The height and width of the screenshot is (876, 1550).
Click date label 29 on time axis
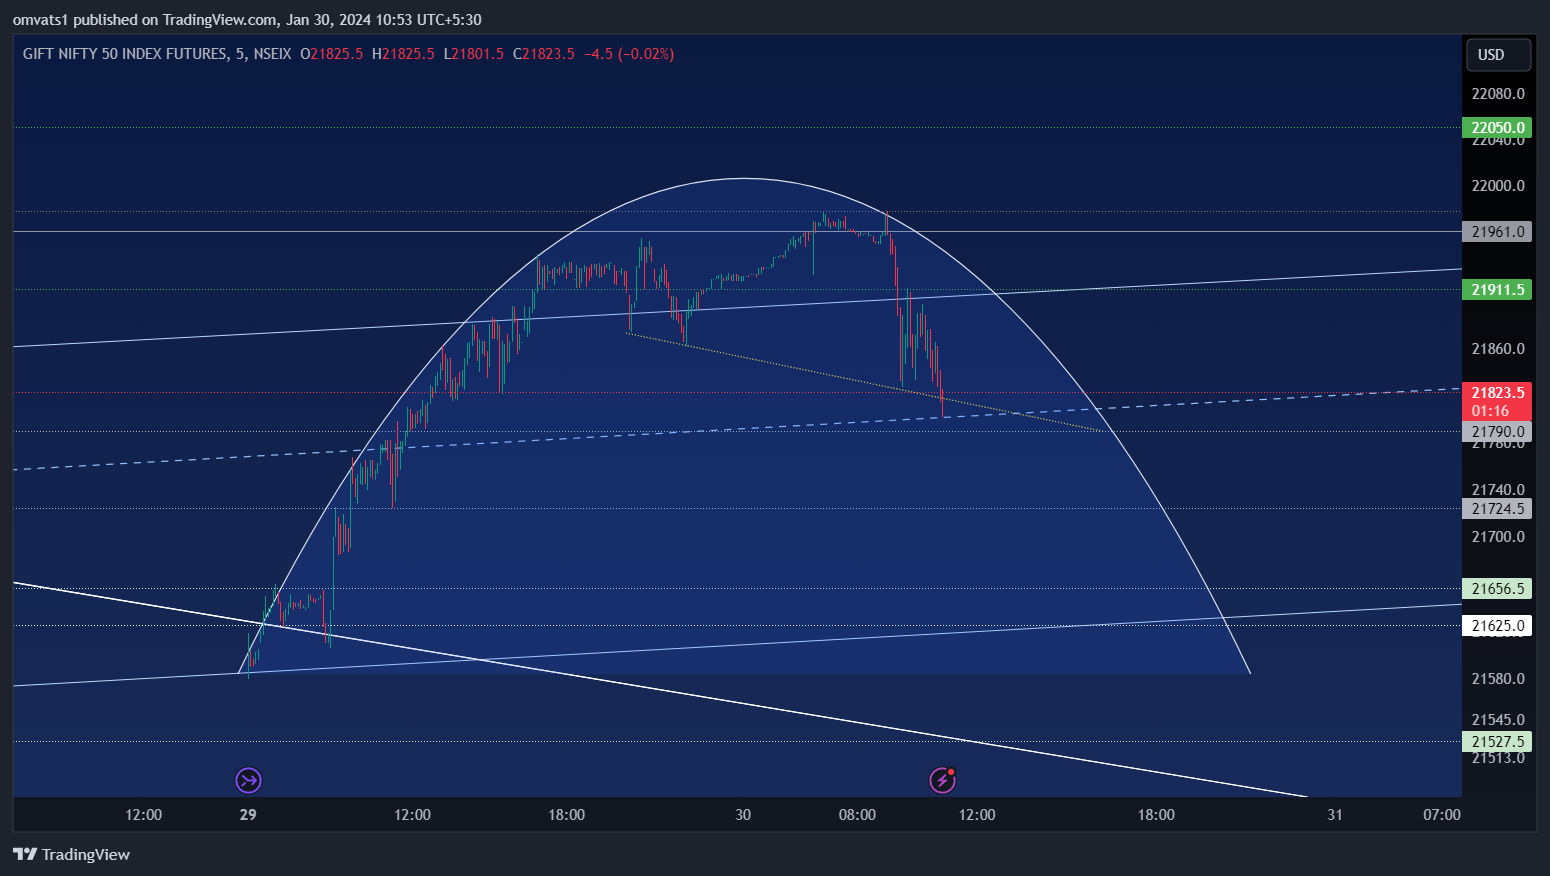[248, 815]
